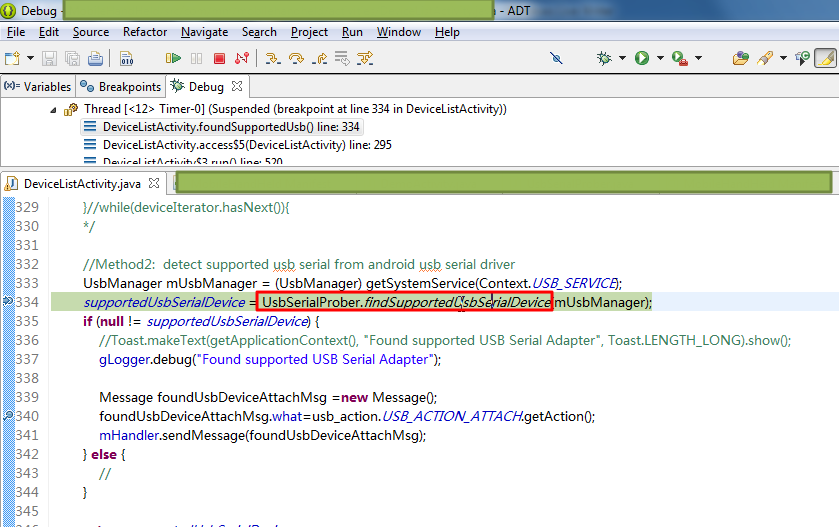Open the Refactor menu

tap(145, 32)
